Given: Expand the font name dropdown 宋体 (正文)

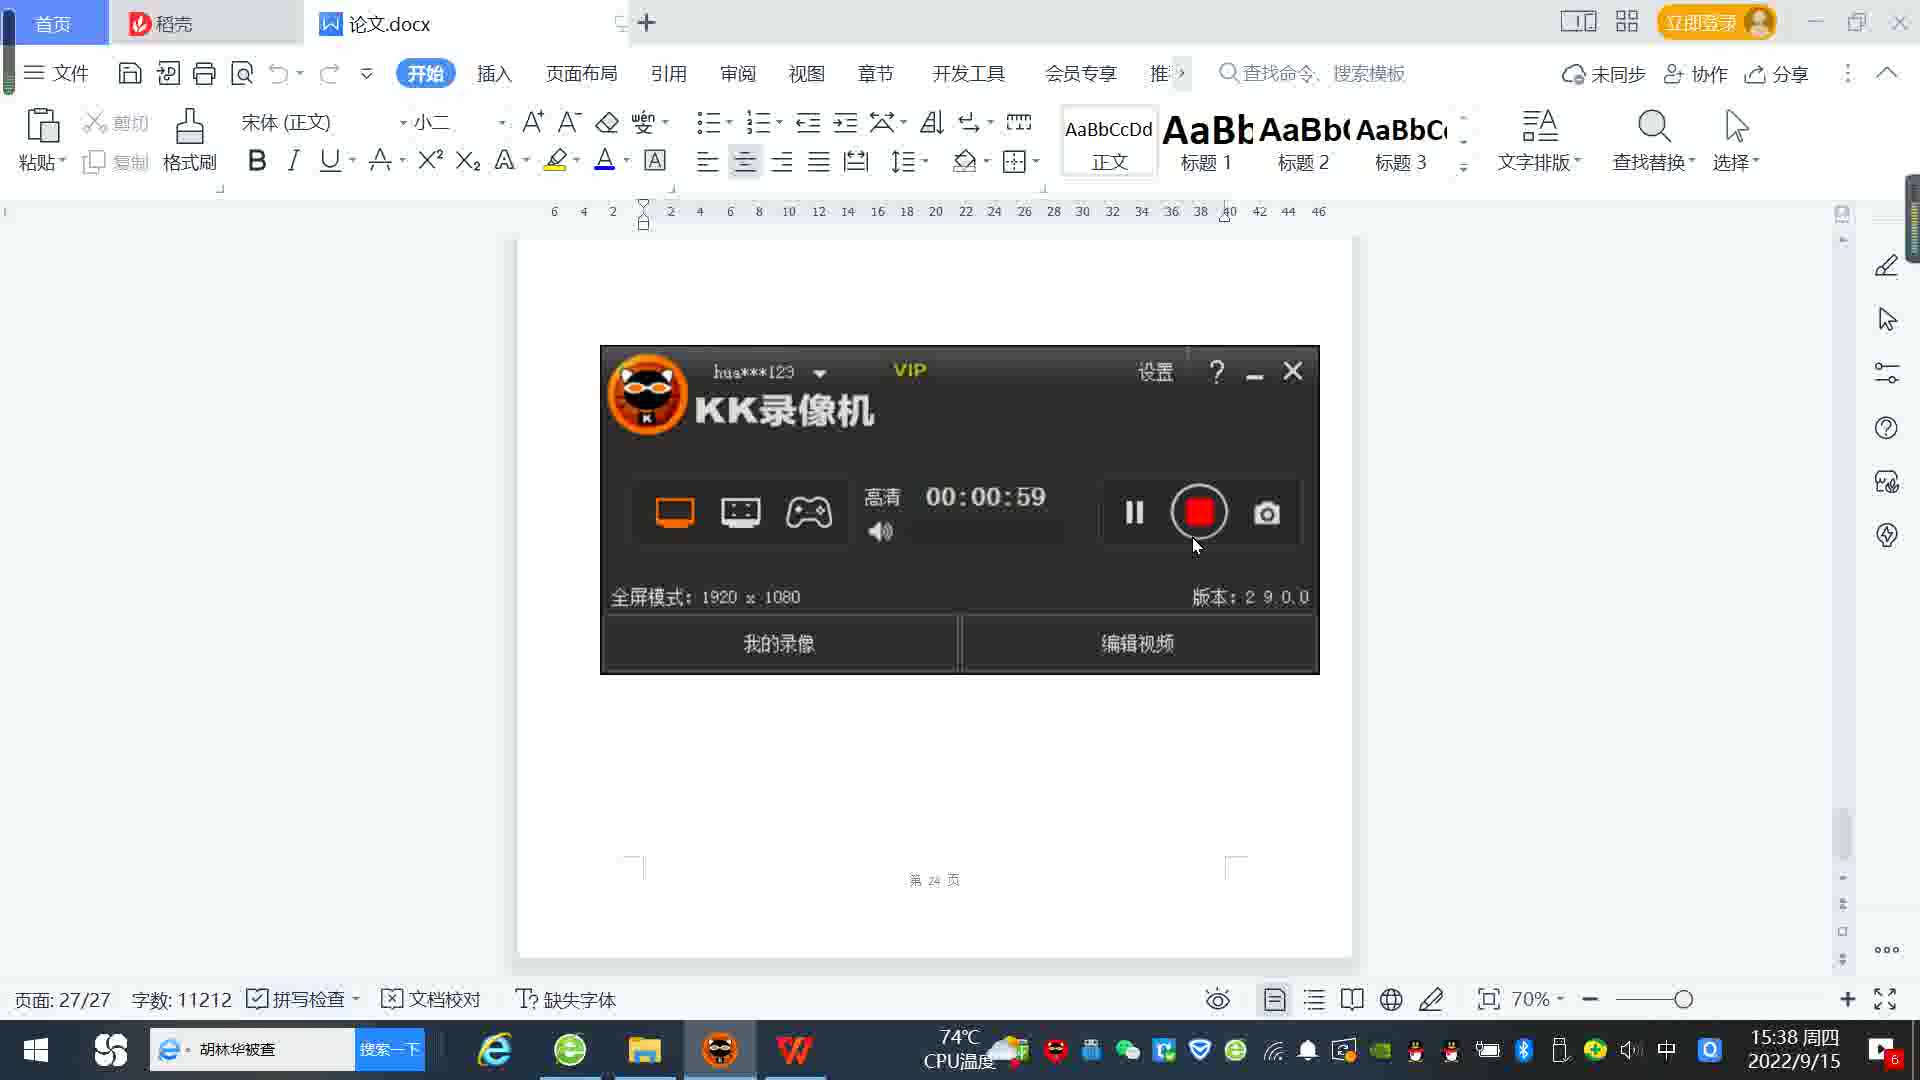Looking at the screenshot, I should click(402, 122).
